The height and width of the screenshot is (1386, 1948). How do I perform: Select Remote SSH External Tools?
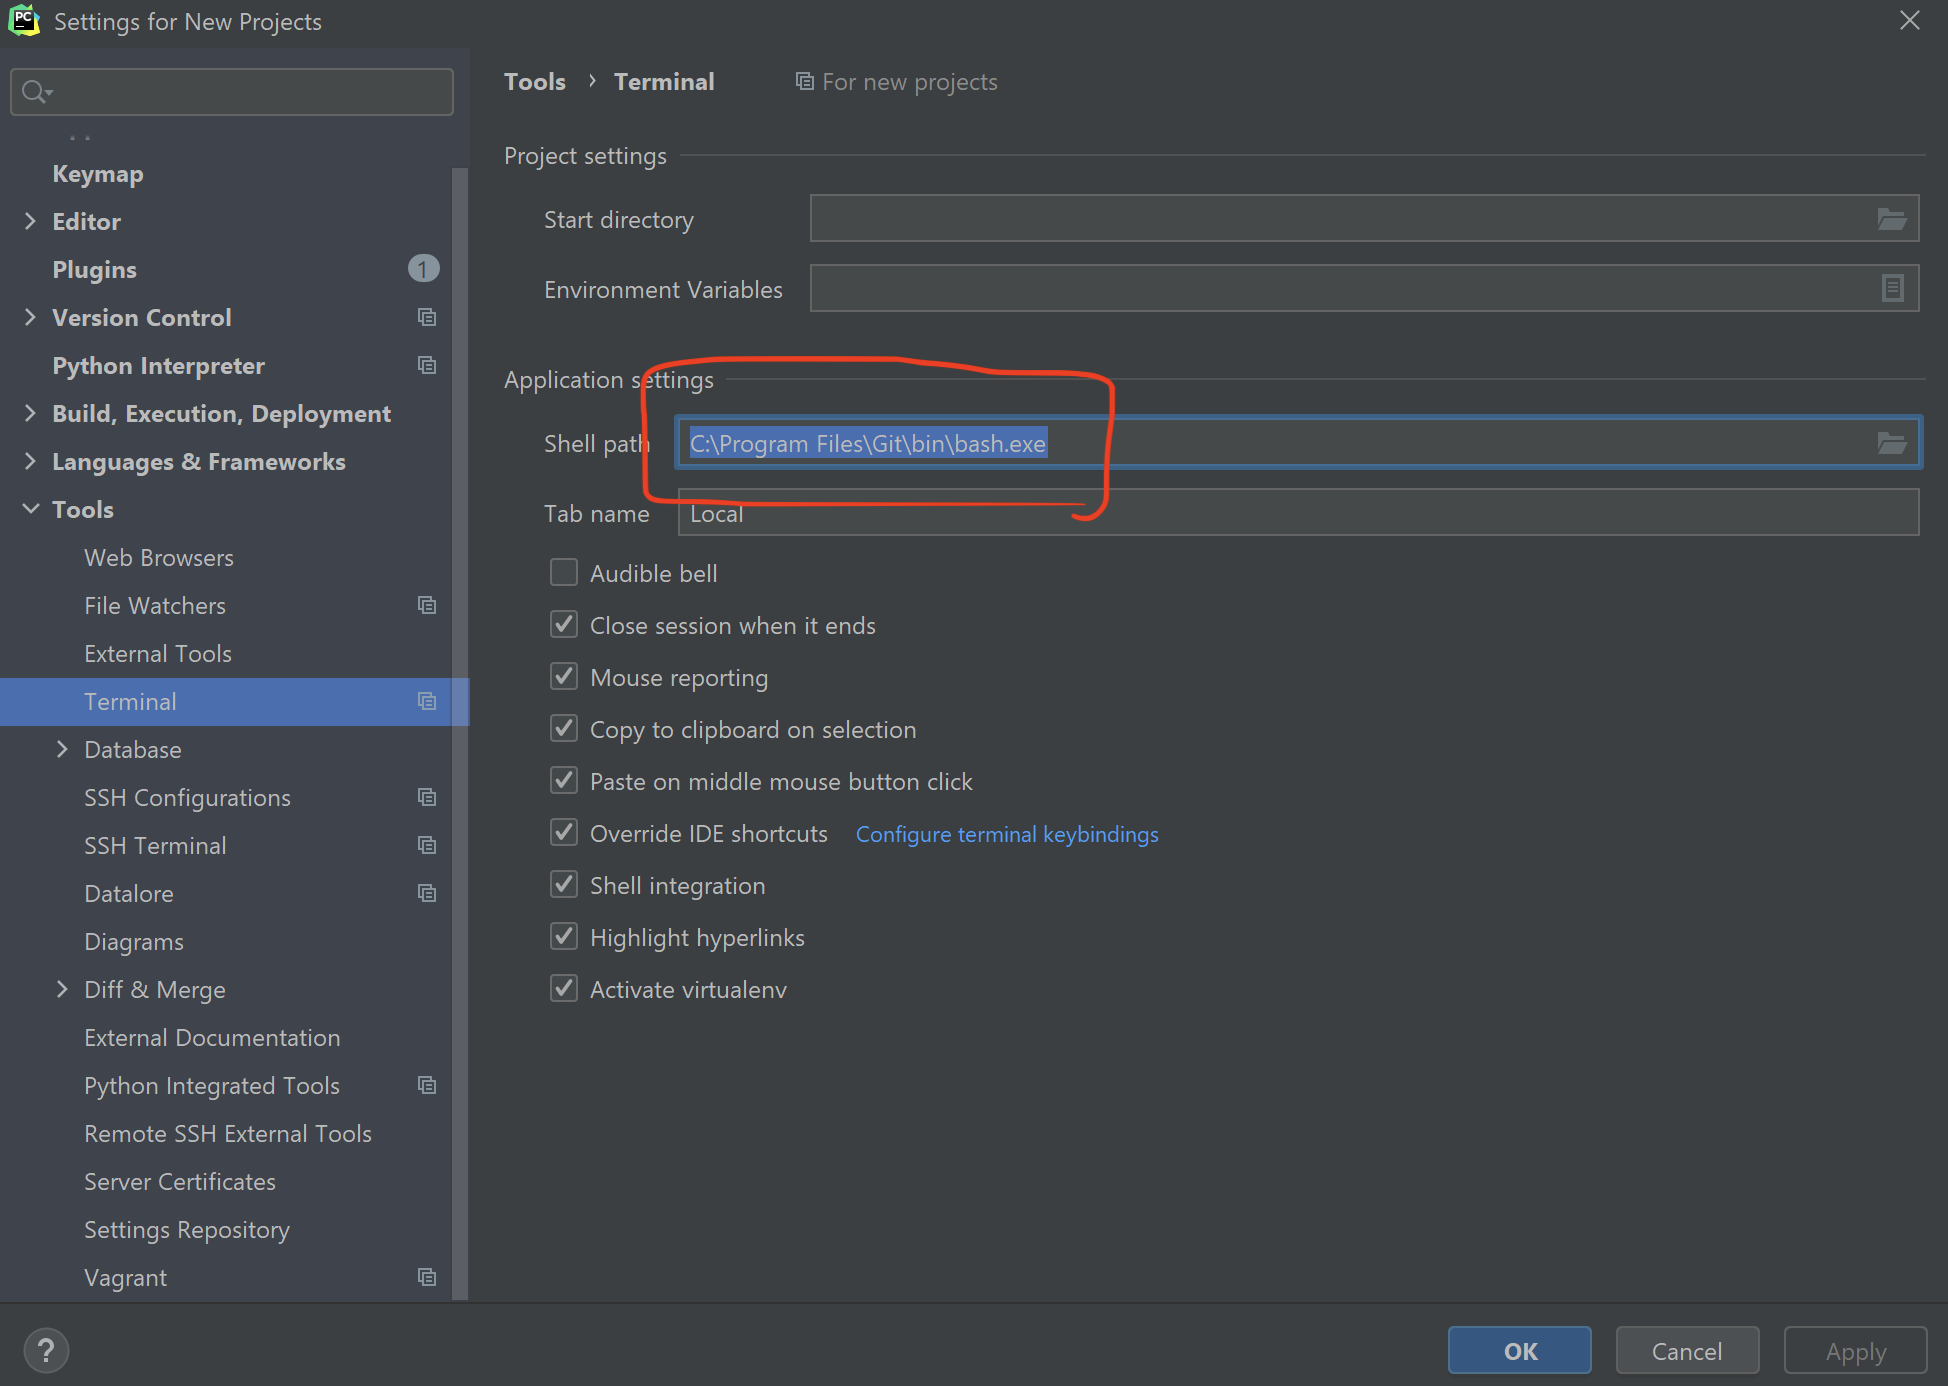pos(228,1134)
